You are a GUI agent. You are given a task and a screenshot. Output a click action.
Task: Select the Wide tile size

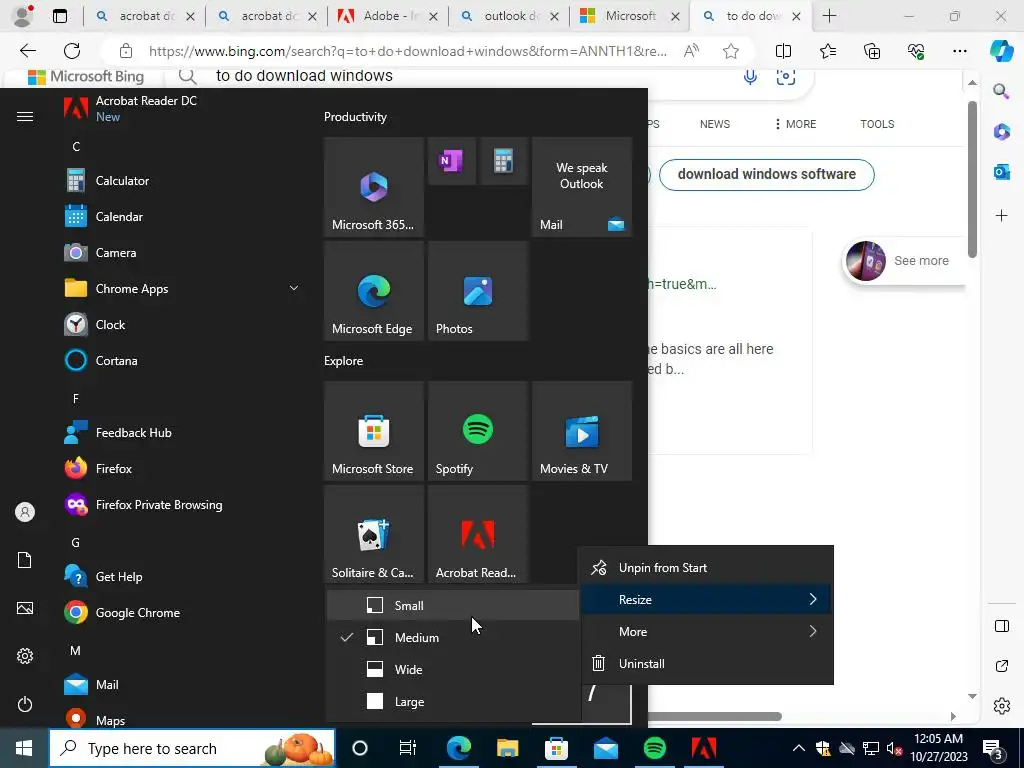click(453, 669)
